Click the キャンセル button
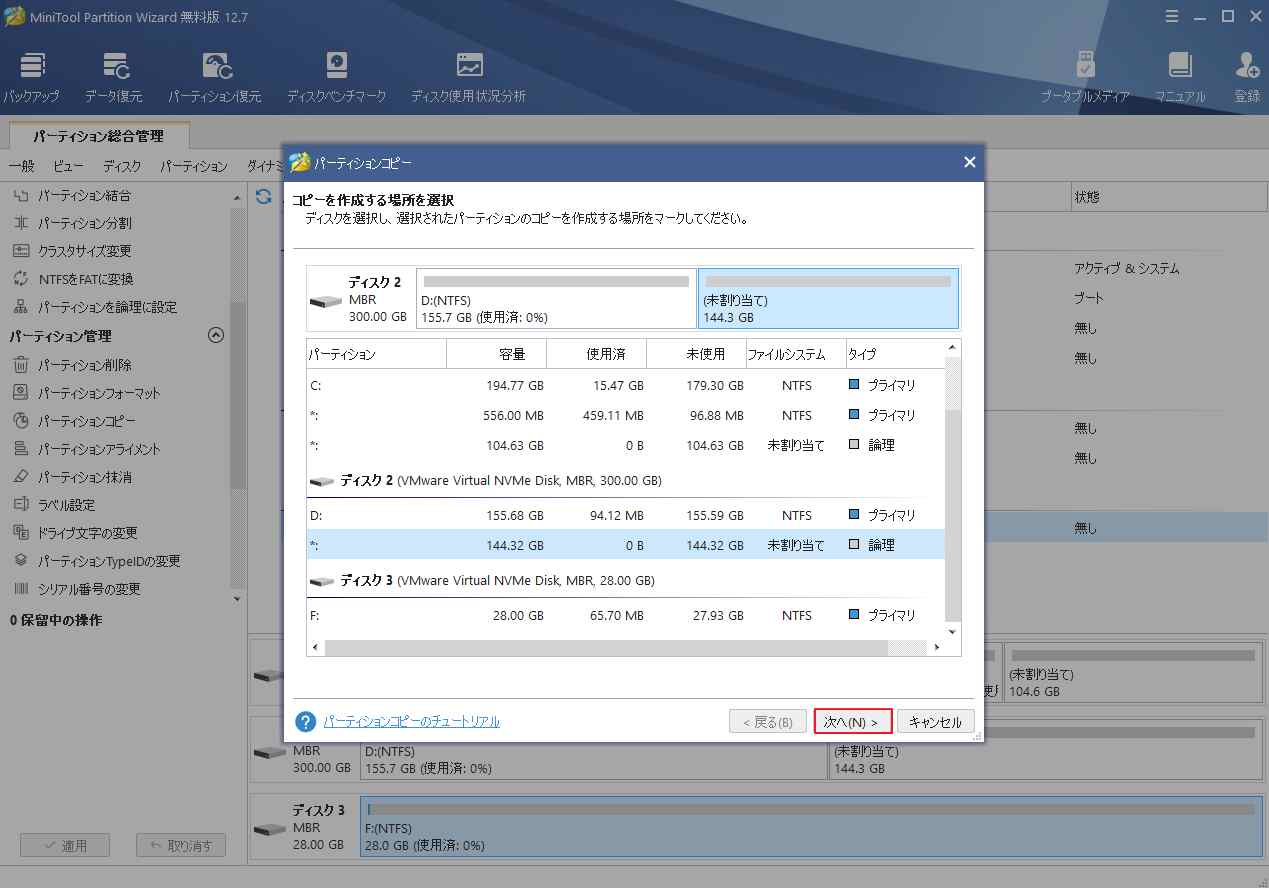This screenshot has height=888, width=1269. (x=934, y=720)
